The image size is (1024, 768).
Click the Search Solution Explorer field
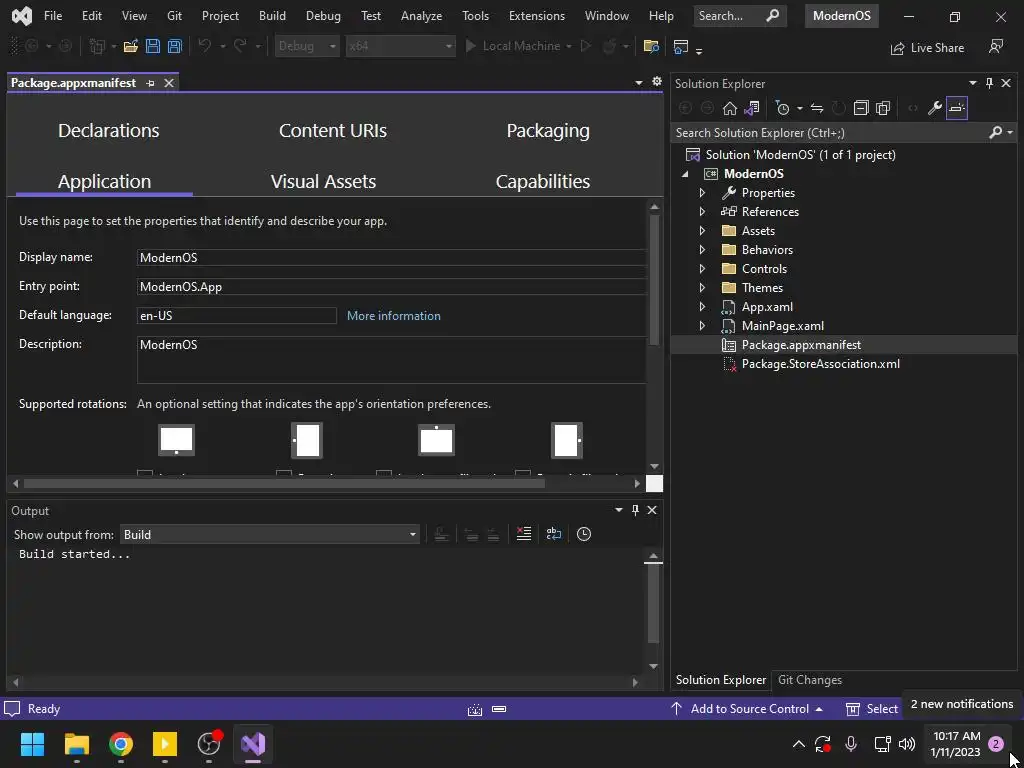(831, 133)
